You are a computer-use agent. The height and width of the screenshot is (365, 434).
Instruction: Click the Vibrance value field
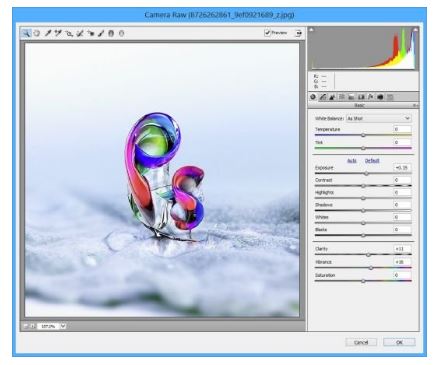click(x=402, y=262)
